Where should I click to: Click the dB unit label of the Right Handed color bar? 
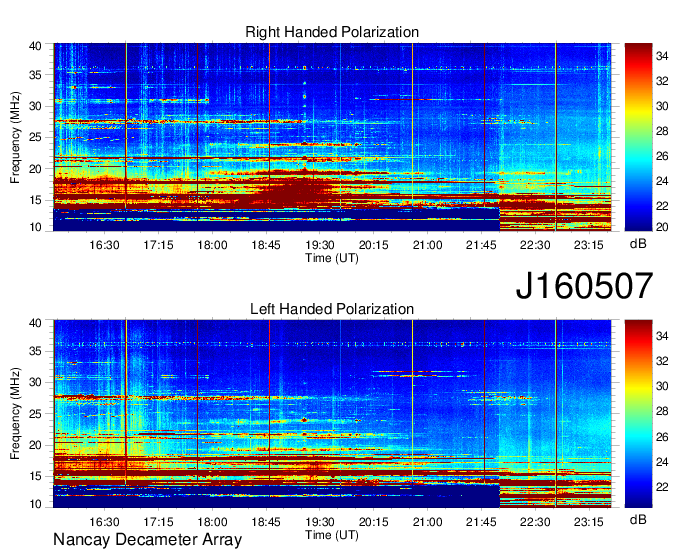click(x=638, y=244)
